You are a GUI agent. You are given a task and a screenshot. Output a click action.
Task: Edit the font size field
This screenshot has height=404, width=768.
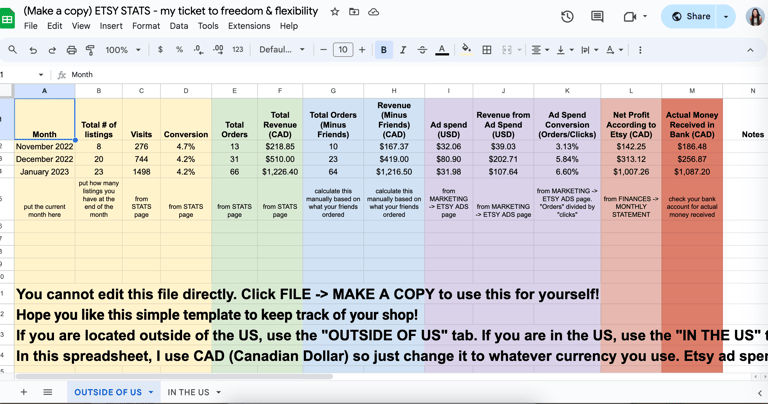point(343,50)
